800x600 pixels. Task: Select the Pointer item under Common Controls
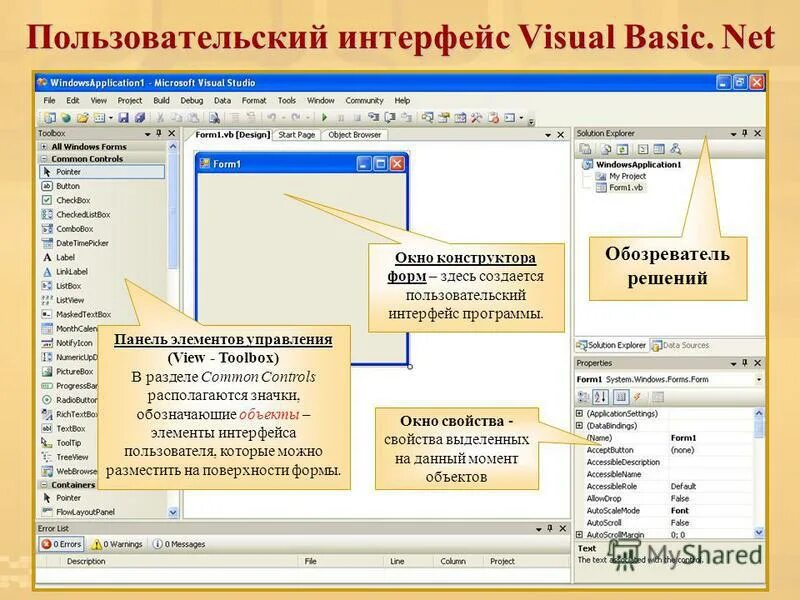[102, 172]
